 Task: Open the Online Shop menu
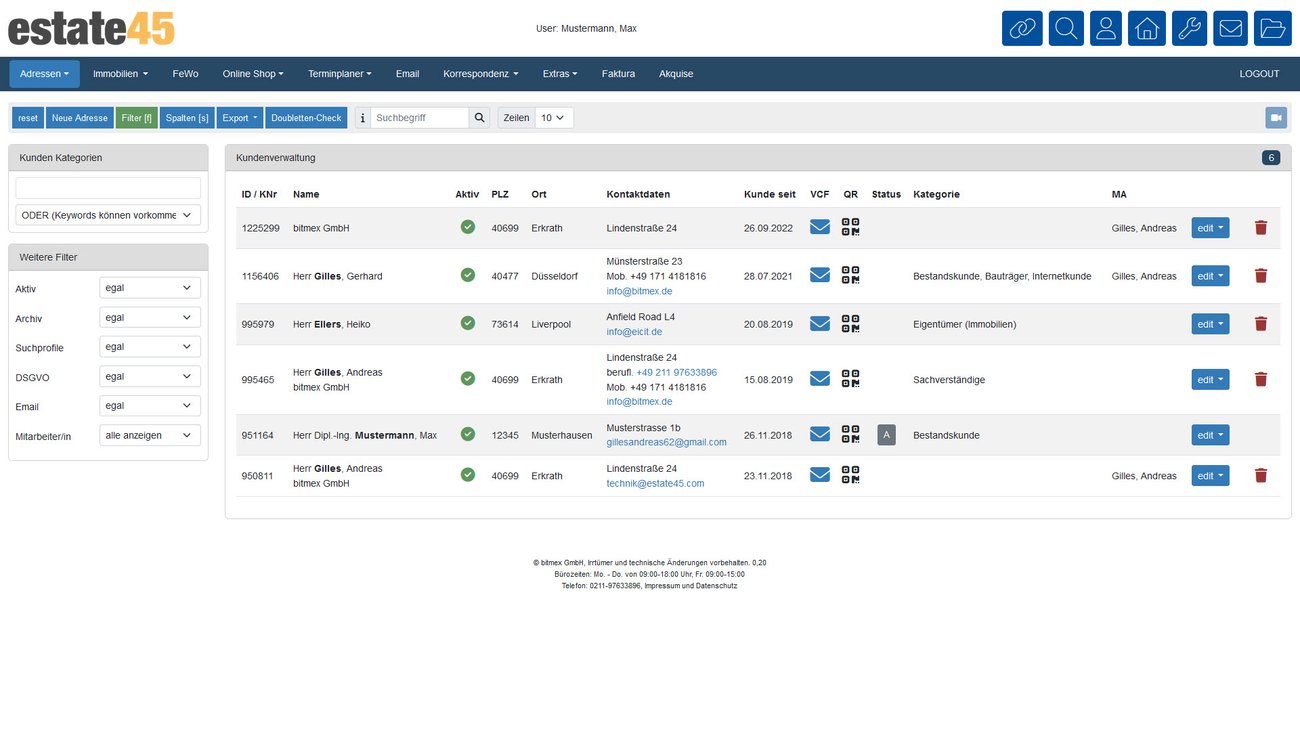[253, 74]
